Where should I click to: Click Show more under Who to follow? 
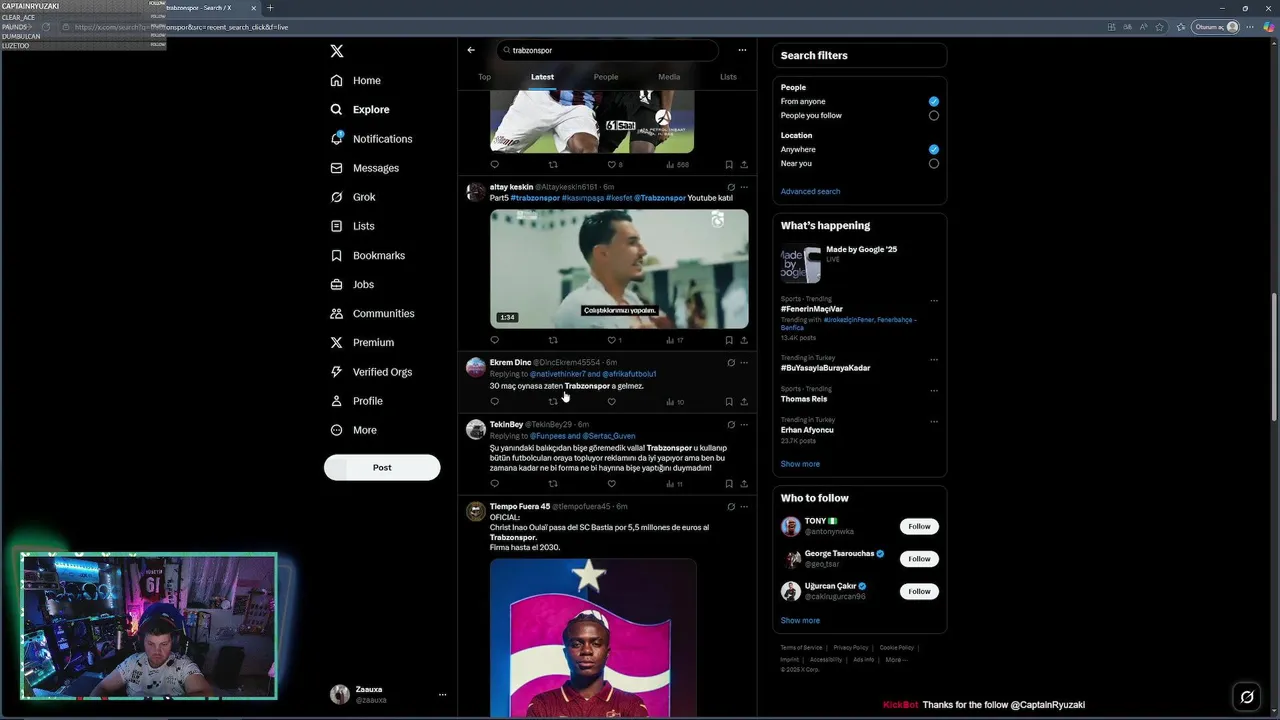800,620
